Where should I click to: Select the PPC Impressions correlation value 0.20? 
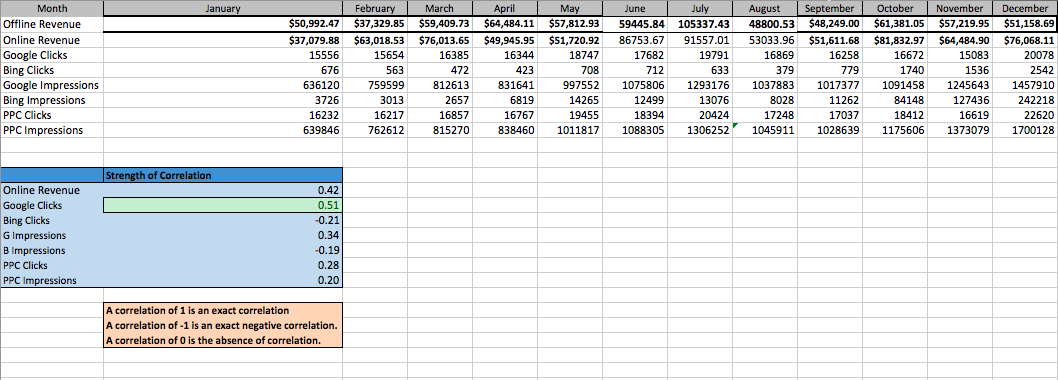(223, 280)
